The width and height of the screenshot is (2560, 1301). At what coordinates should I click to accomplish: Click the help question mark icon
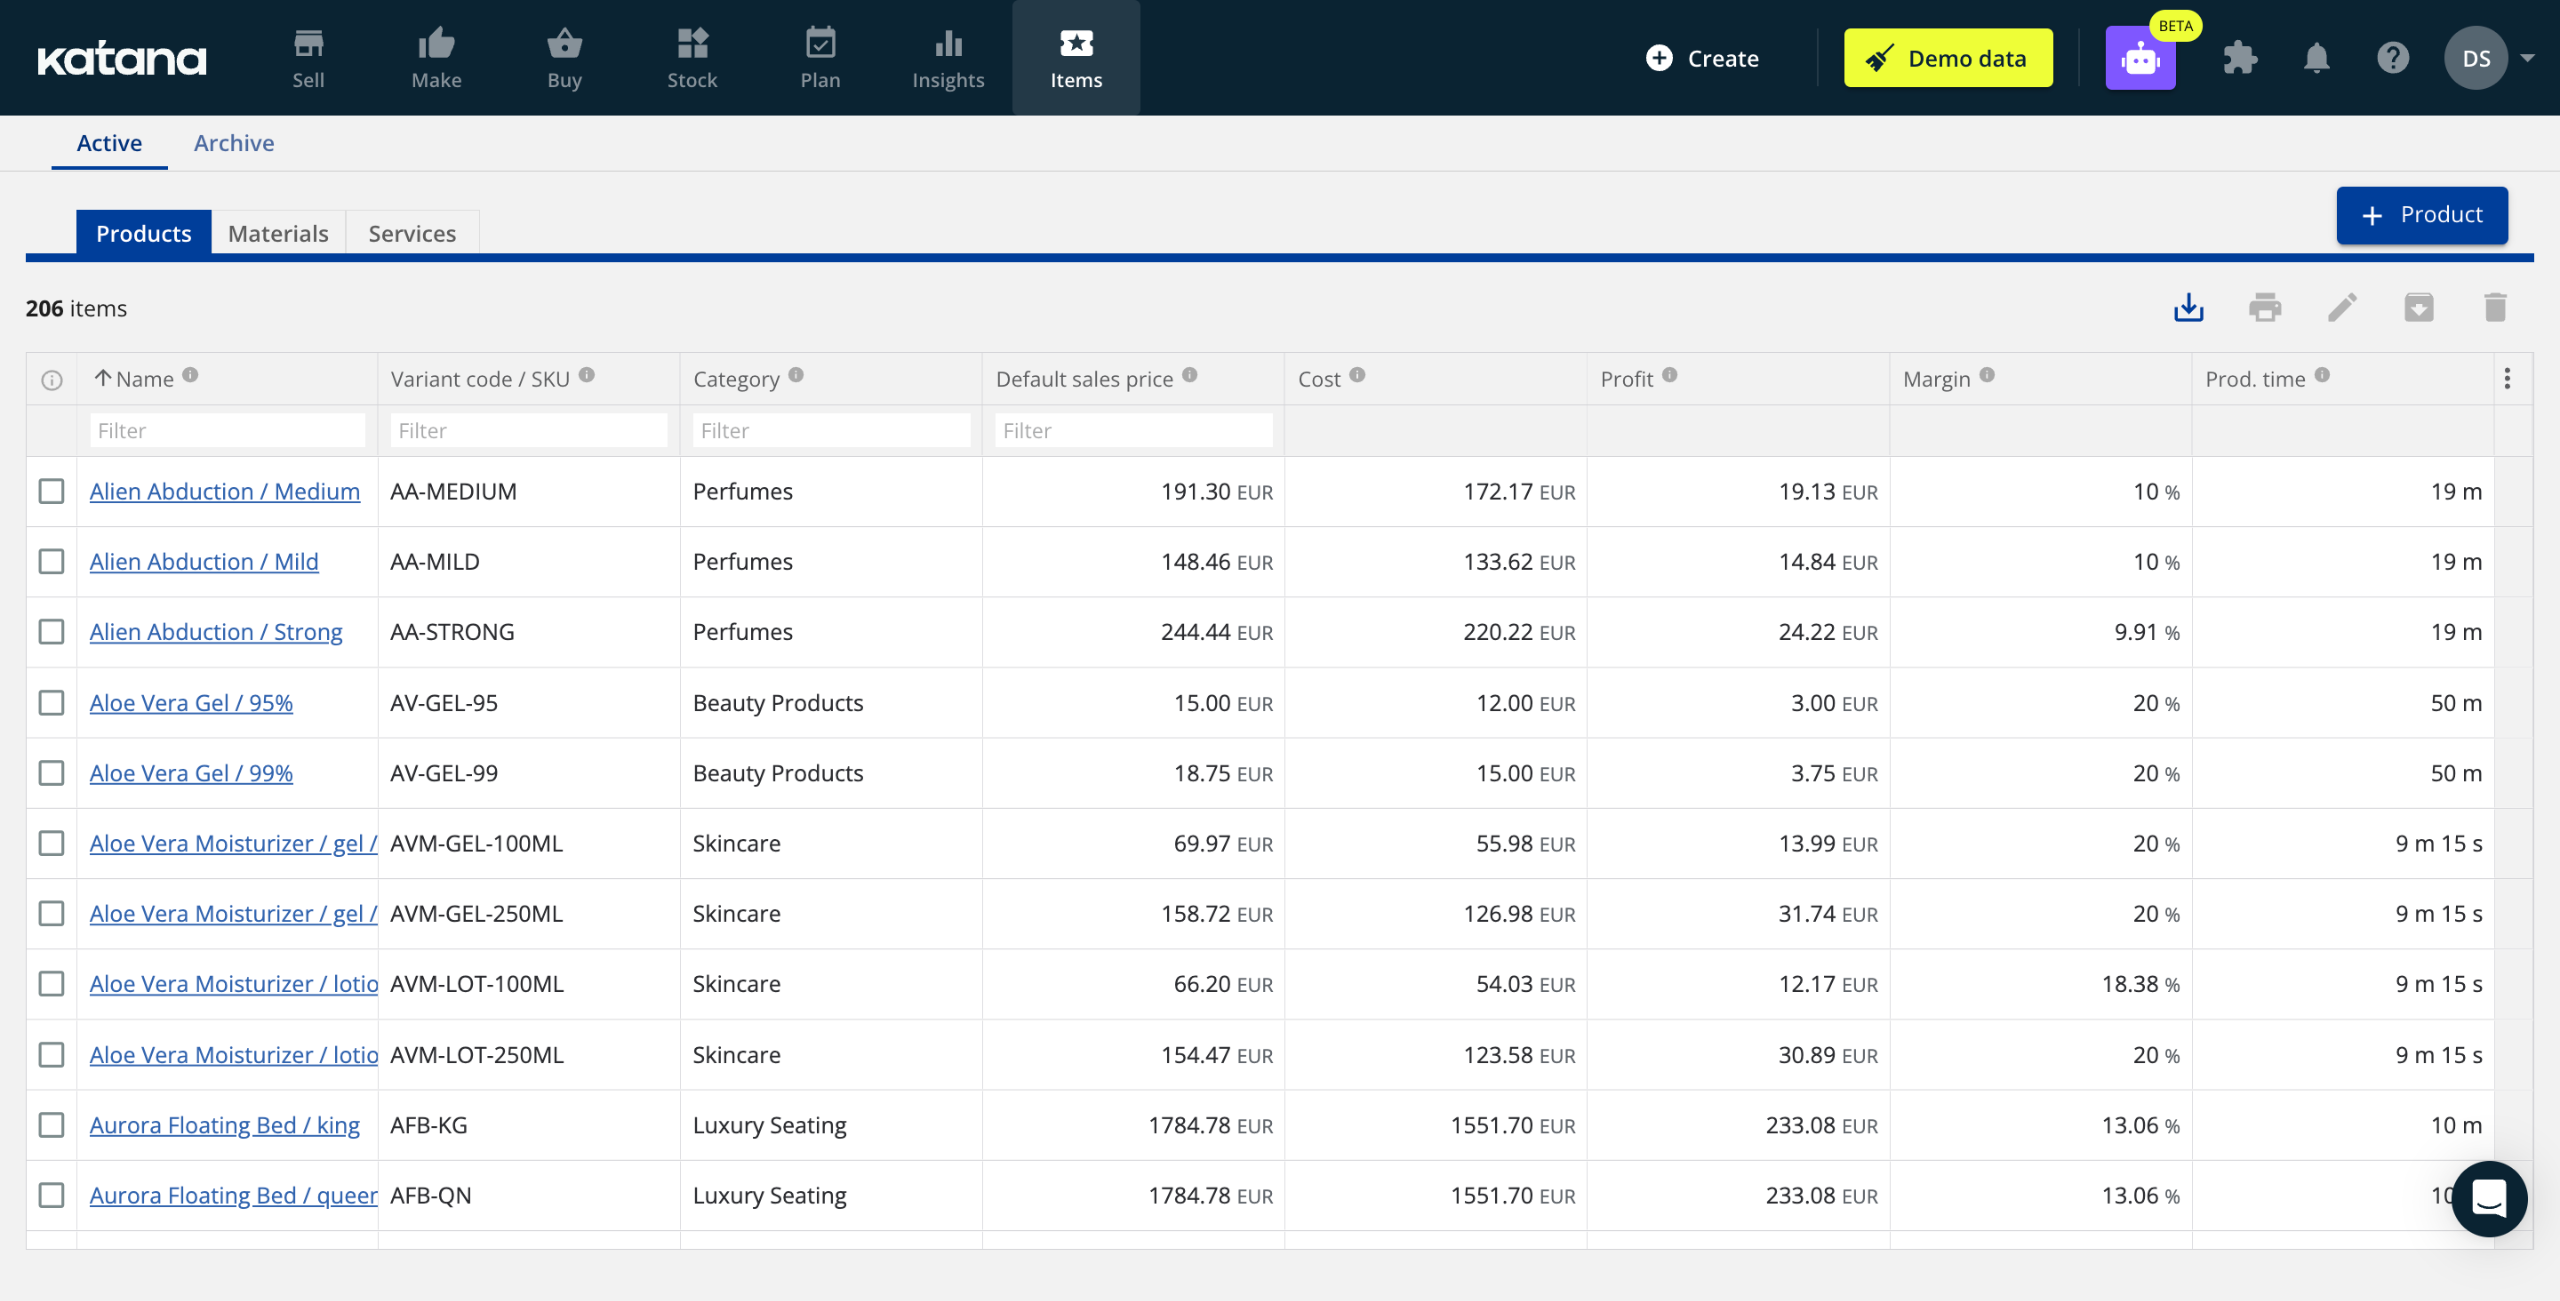[2392, 59]
